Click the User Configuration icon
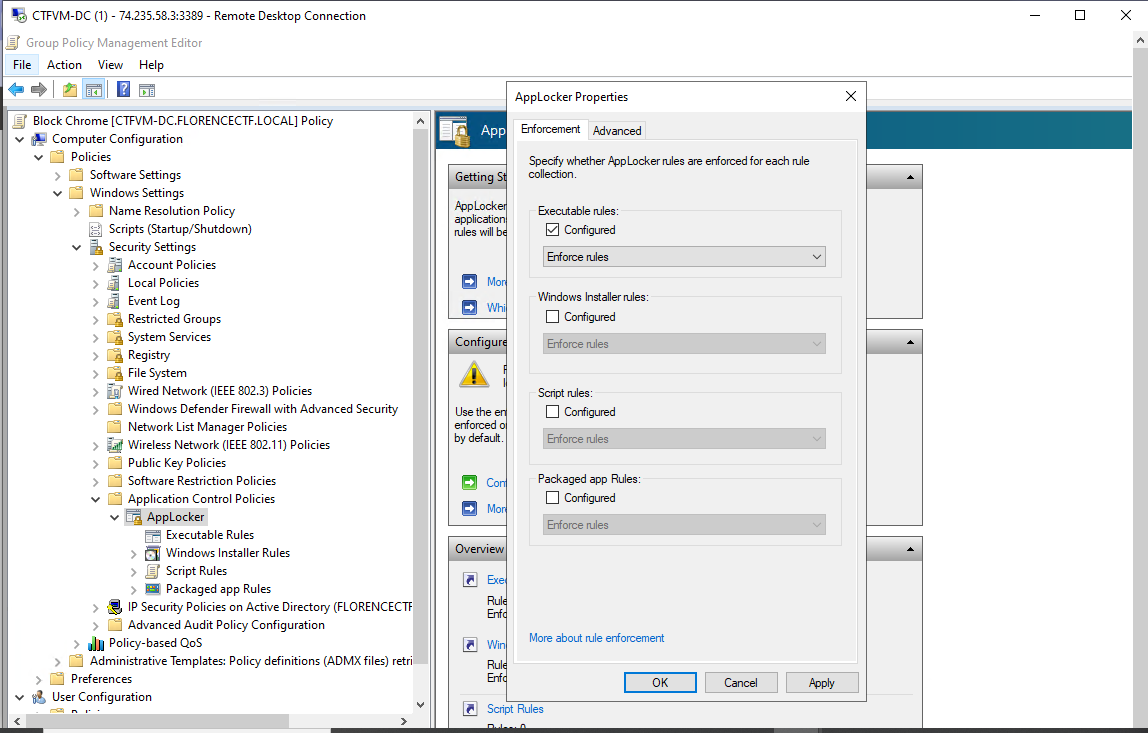 (39, 697)
